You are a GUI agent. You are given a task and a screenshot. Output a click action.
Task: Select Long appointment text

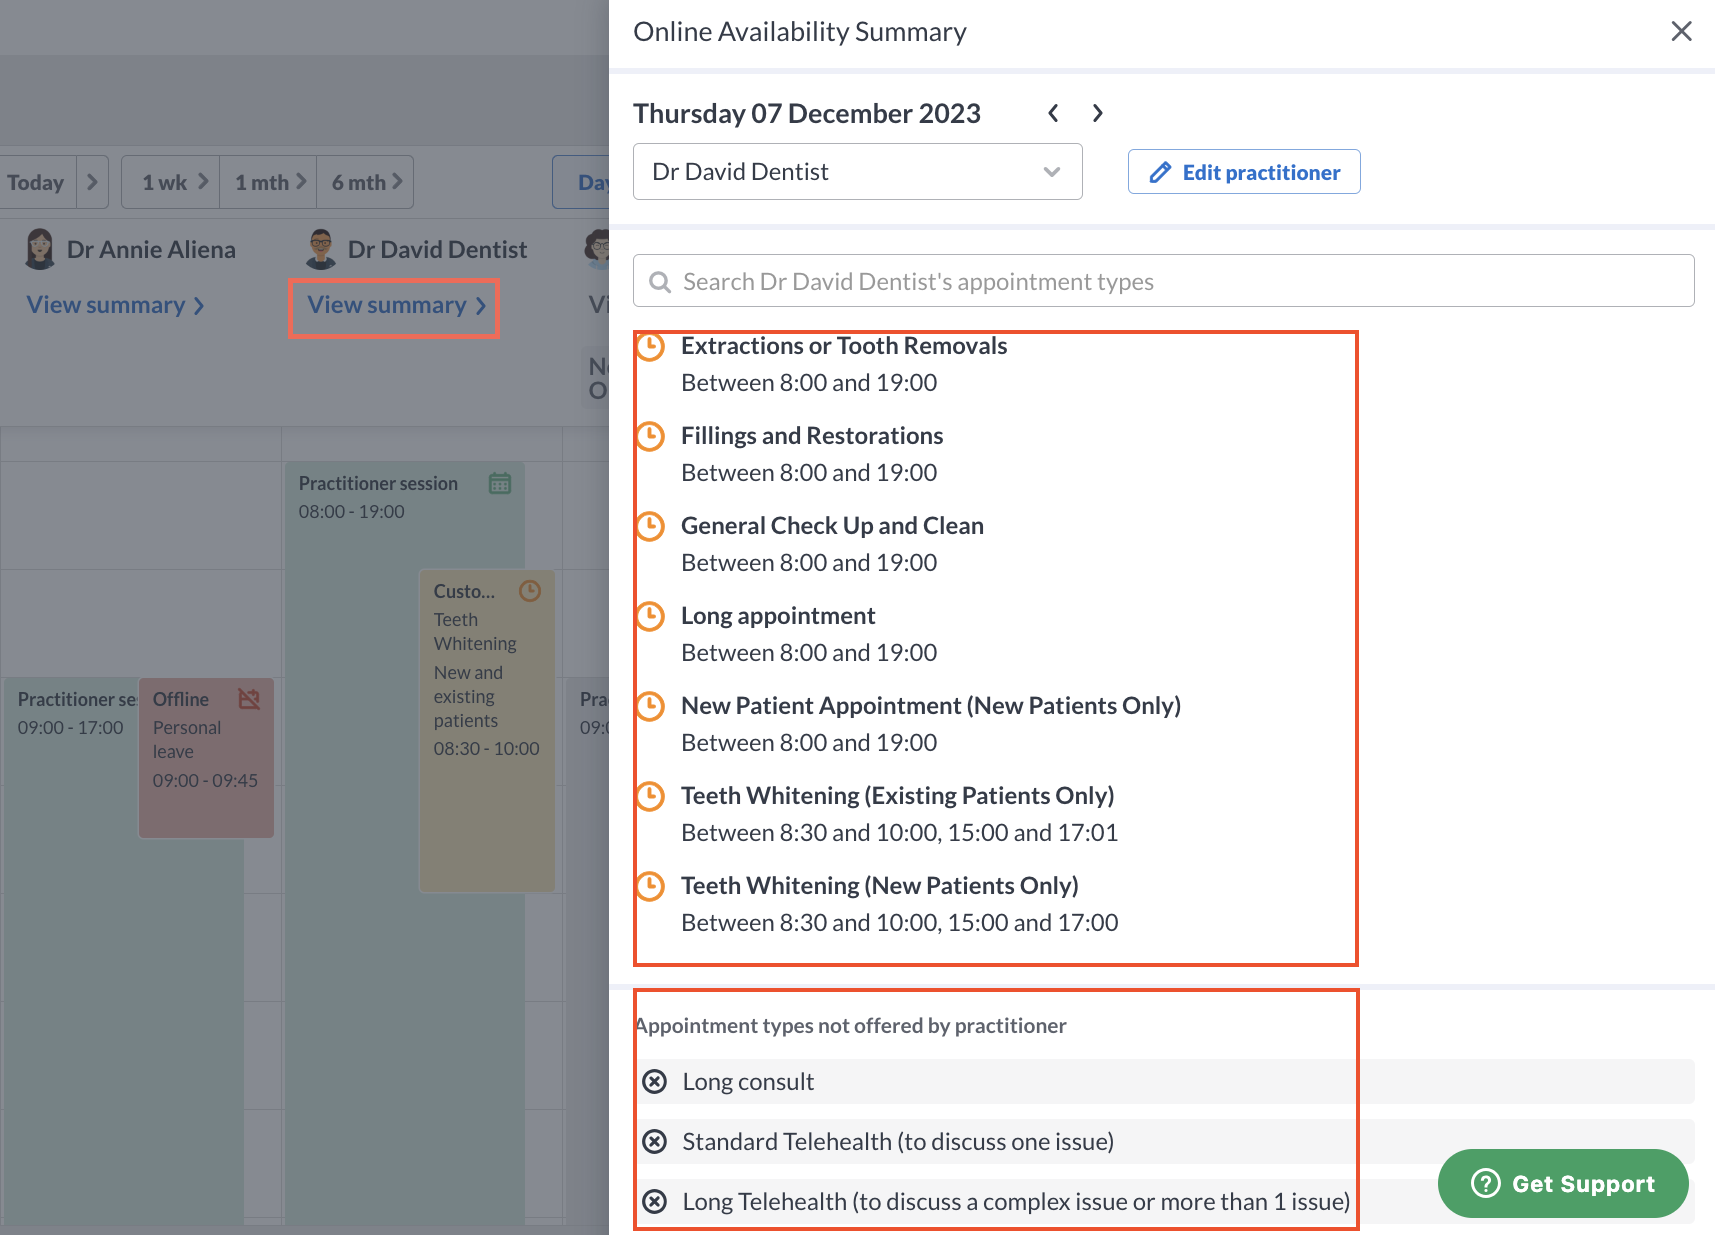[778, 616]
